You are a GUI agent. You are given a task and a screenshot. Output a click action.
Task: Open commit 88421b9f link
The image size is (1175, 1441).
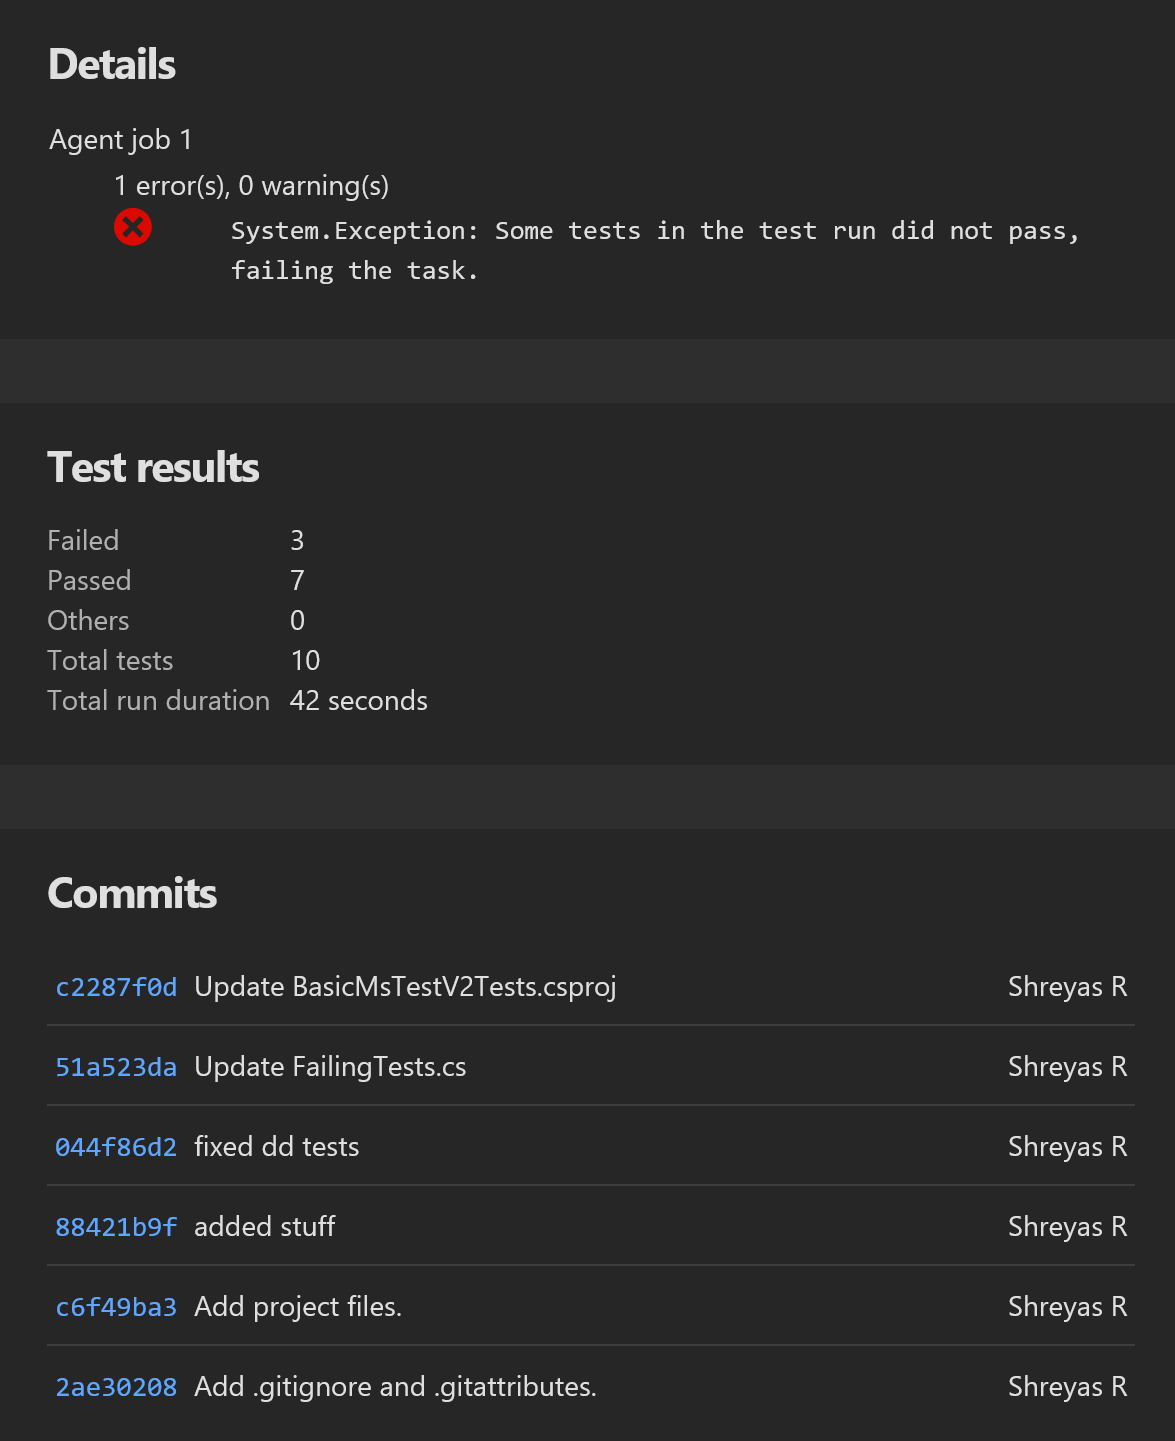[116, 1227]
